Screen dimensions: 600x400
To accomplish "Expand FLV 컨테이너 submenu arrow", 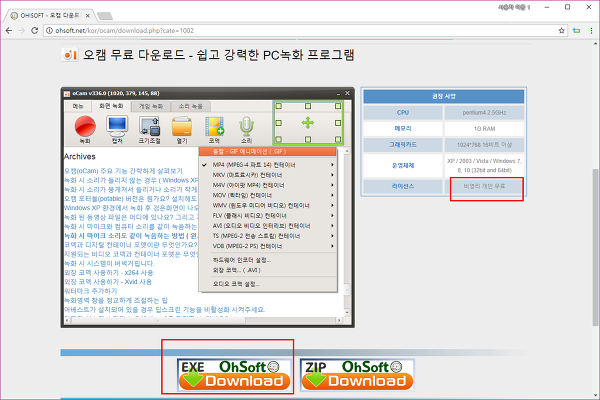I will (332, 216).
